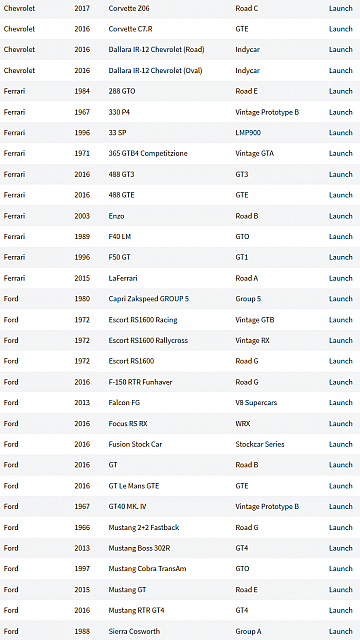Image resolution: width=360 pixels, height=640 pixels.
Task: Launch the Corvette C7.R GTE car
Action: 340,29
